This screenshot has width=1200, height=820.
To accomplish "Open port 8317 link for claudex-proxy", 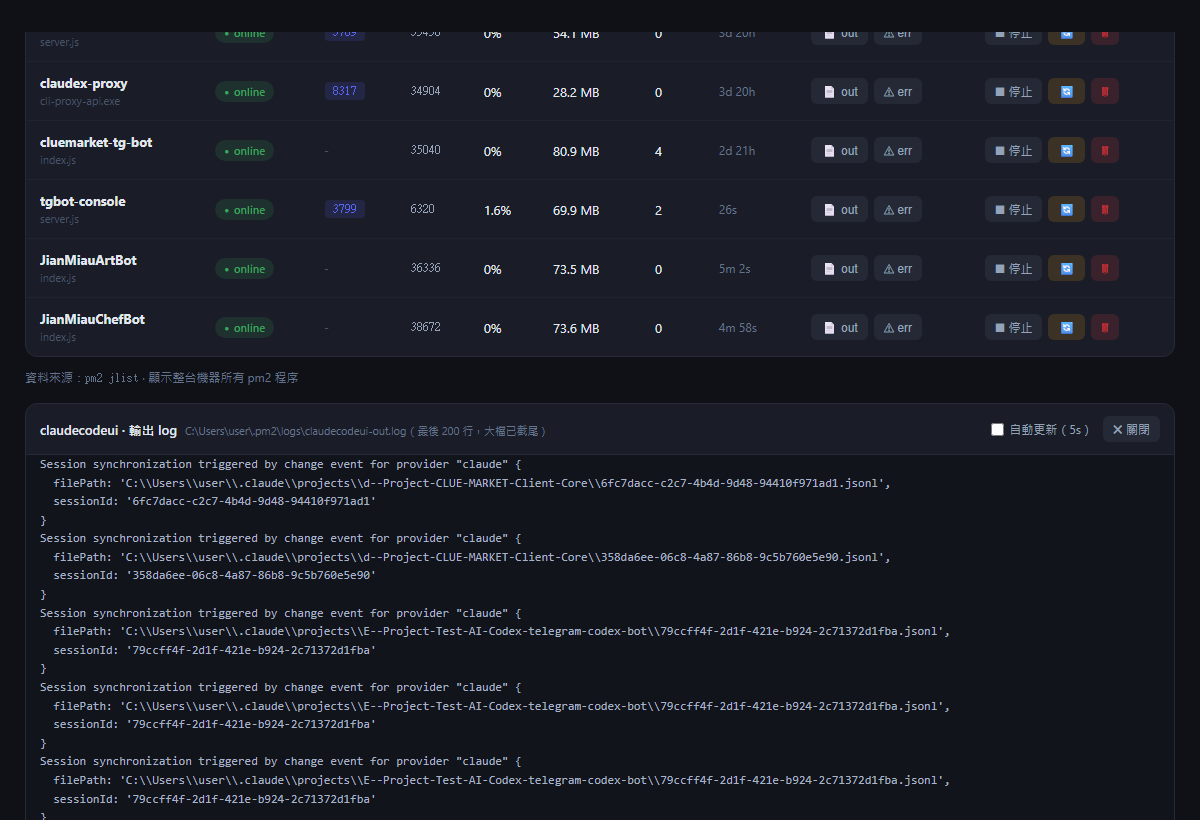I will click(x=344, y=91).
